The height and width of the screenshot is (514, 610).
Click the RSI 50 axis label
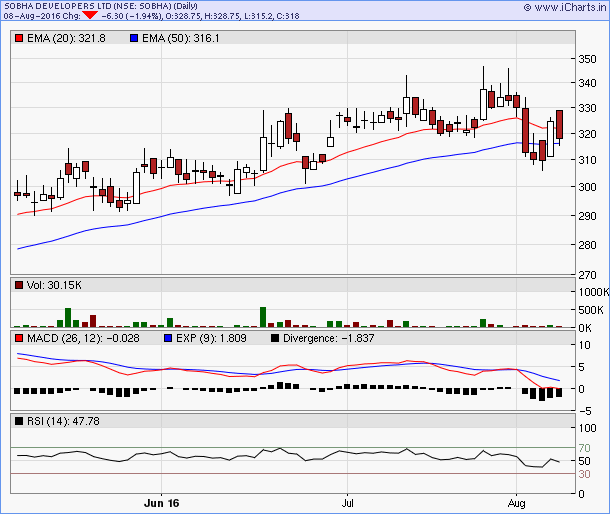coord(584,461)
